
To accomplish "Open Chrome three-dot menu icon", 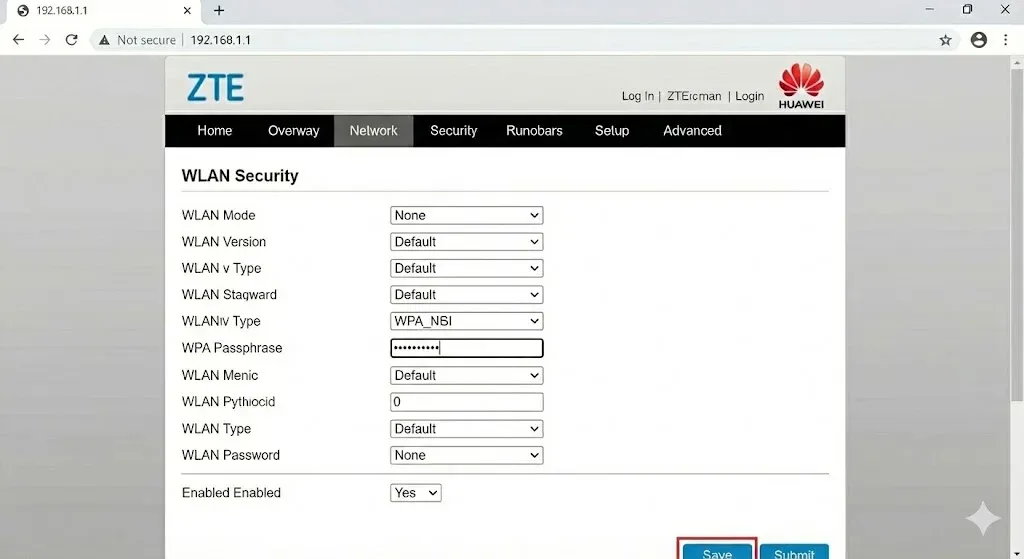I will tap(1005, 40).
